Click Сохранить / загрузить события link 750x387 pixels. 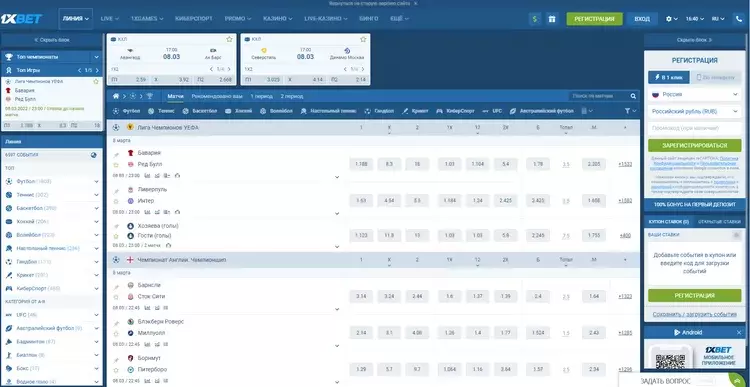tap(695, 314)
